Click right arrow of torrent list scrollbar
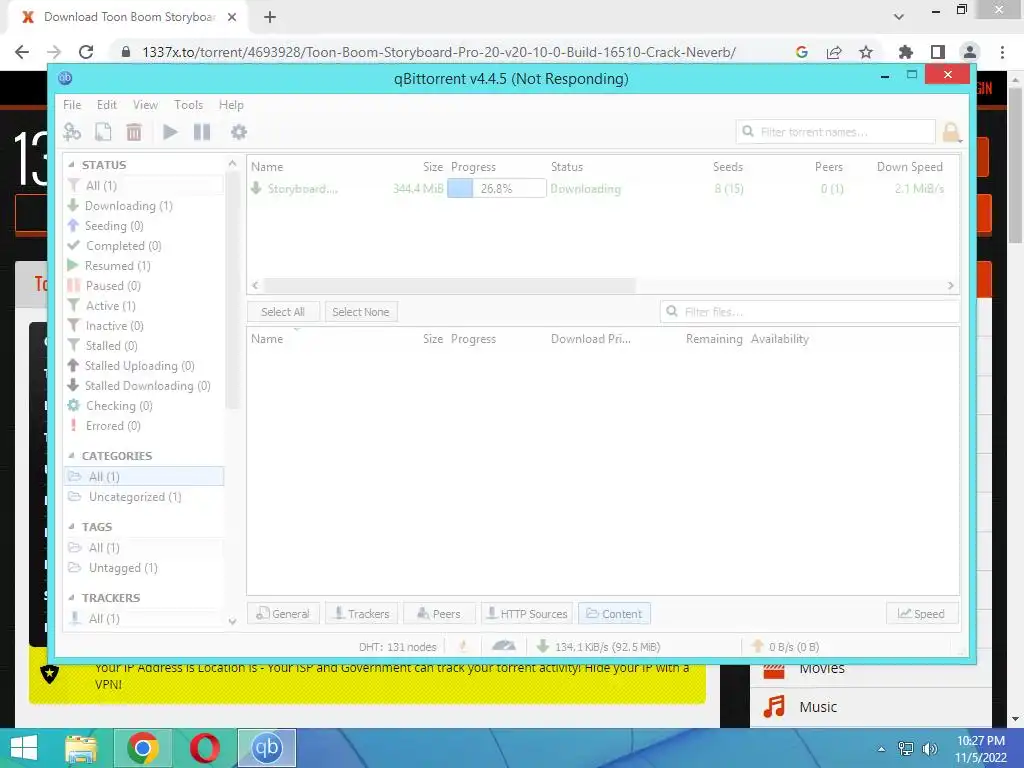The image size is (1024, 768). pyautogui.click(x=951, y=285)
